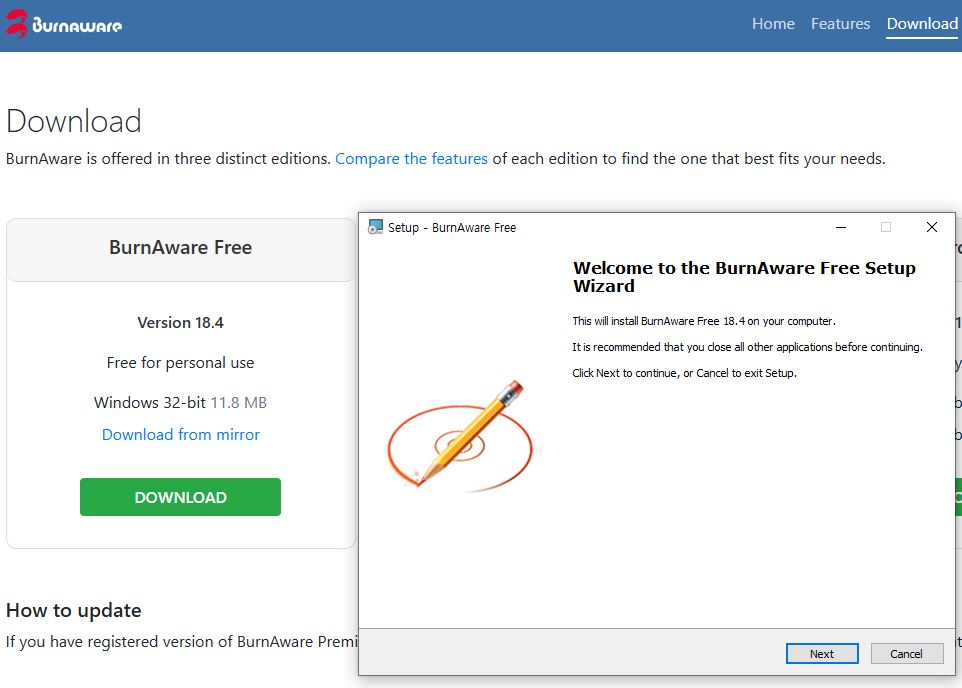Viewport: 962px width, 688px height.
Task: Cancel the BurnAware Free setup
Action: (907, 654)
